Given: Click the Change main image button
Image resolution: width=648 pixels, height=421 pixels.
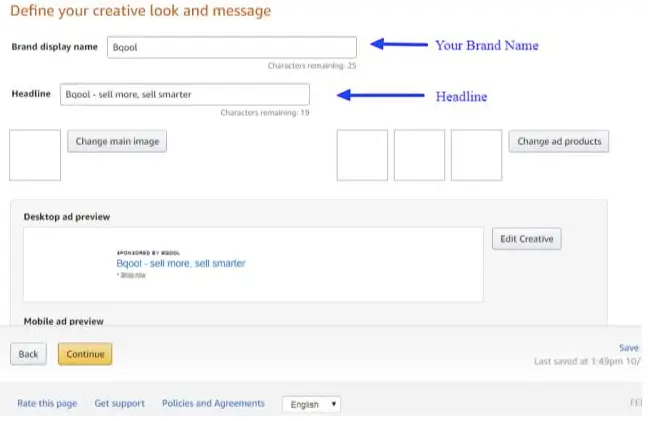Looking at the screenshot, I should pos(117,141).
